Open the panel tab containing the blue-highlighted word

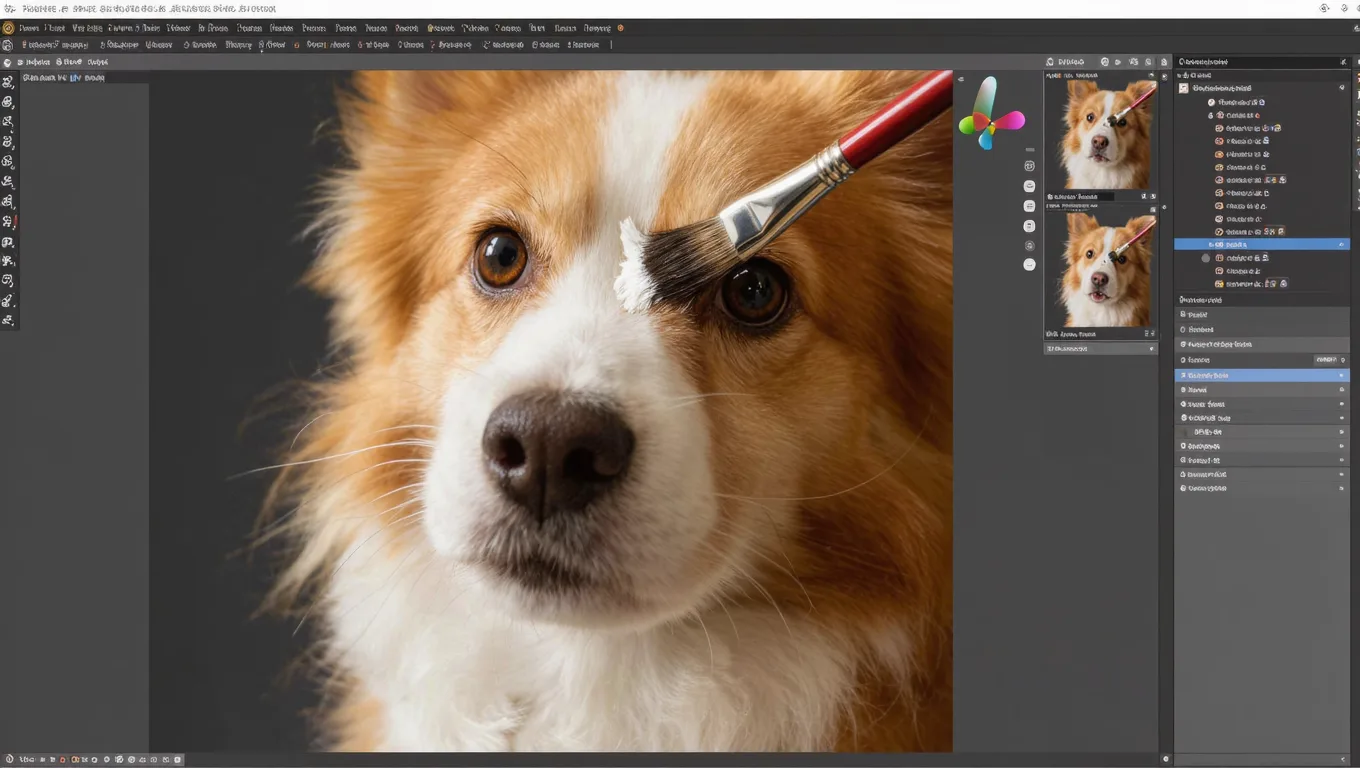point(64,77)
